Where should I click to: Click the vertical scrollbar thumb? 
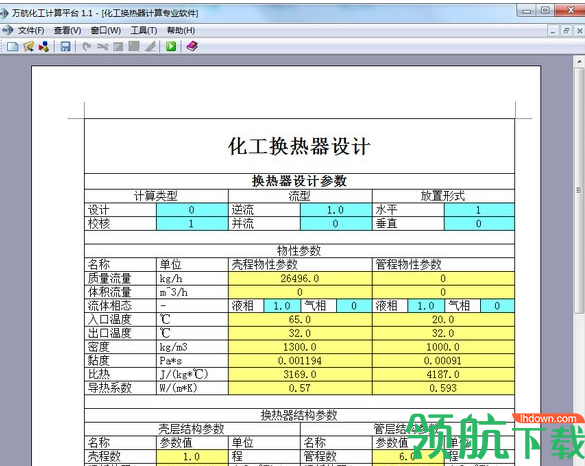coord(579,190)
